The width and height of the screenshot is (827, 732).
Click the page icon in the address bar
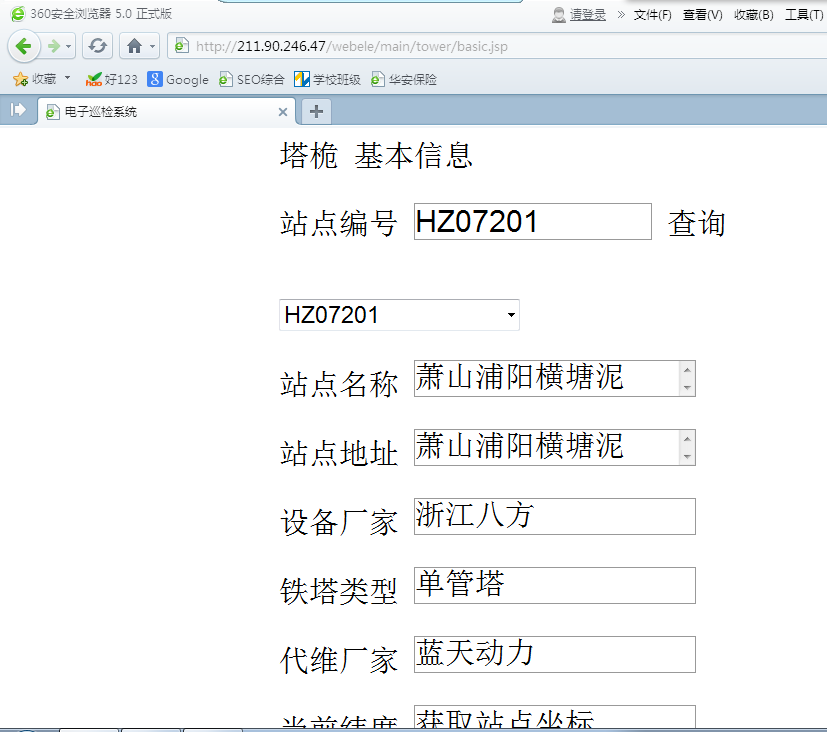tap(181, 46)
